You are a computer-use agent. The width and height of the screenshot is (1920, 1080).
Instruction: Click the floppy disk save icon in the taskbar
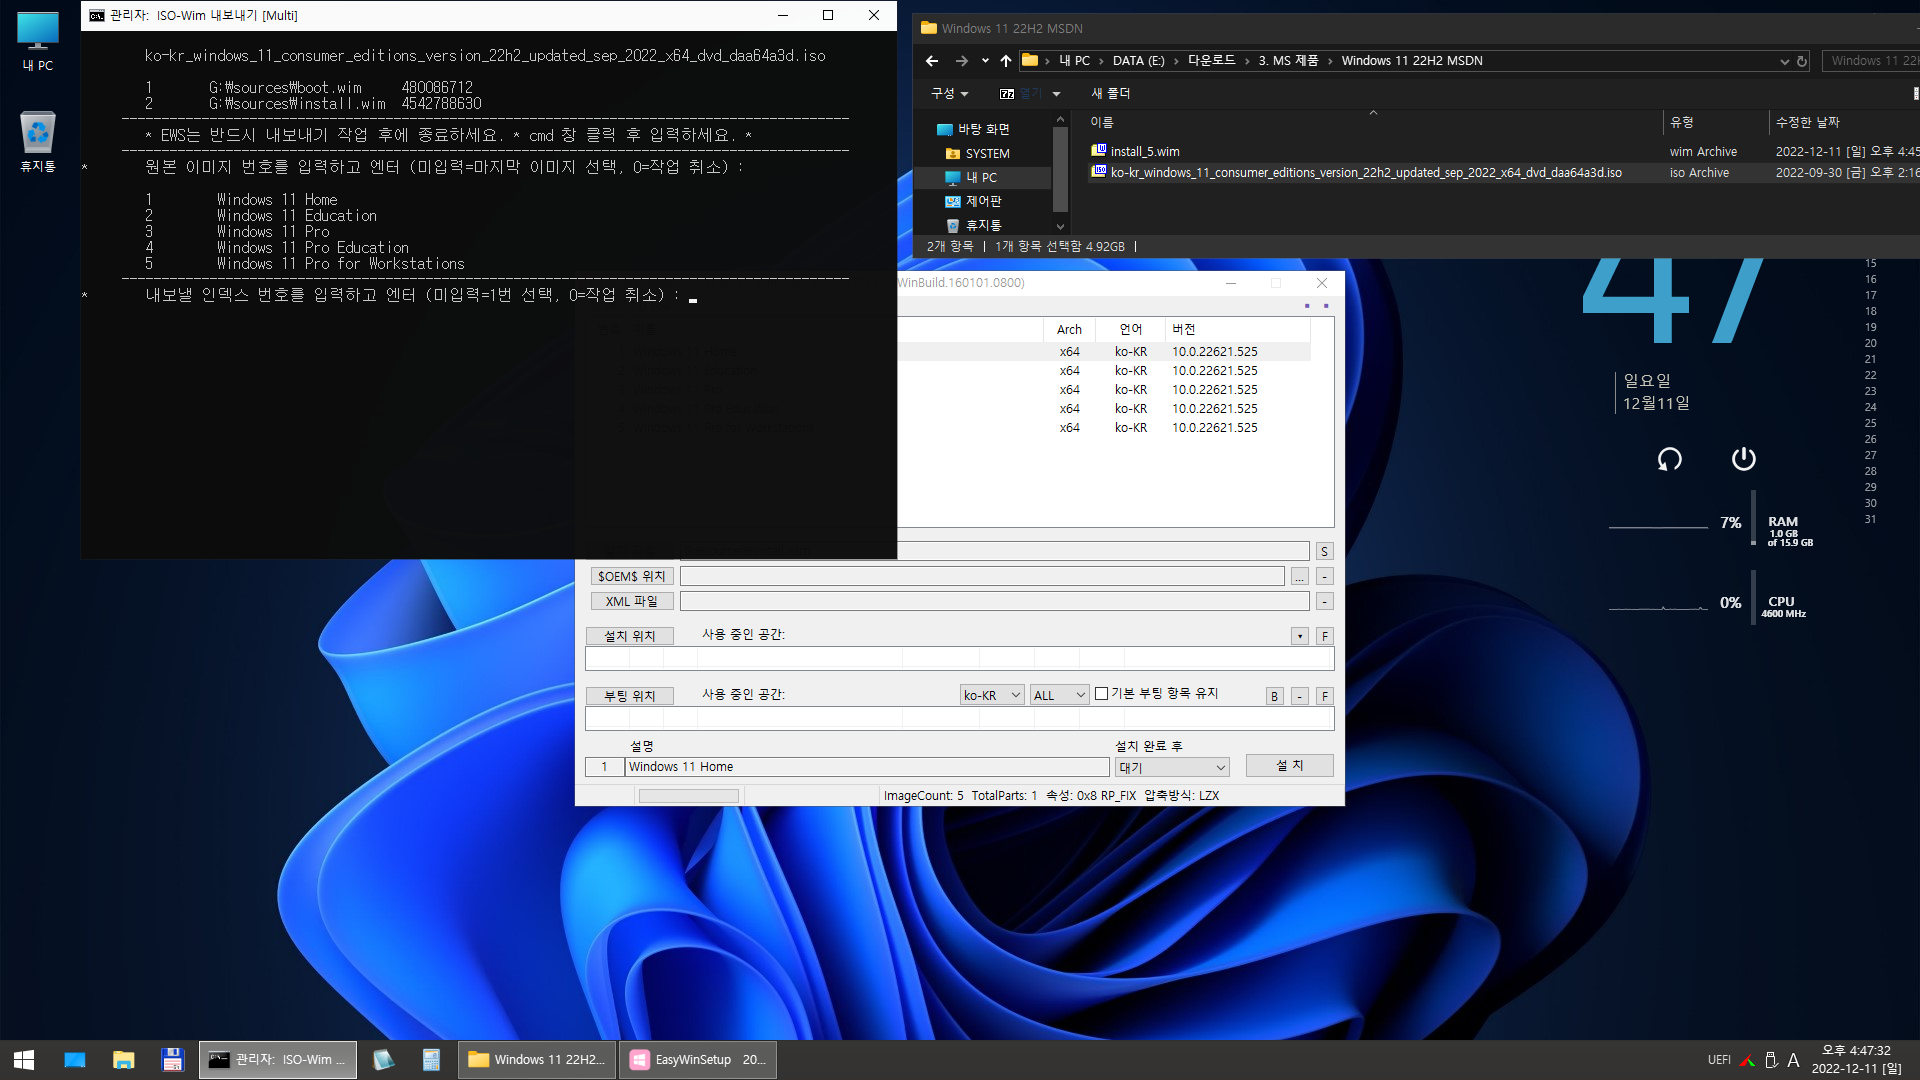click(172, 1060)
